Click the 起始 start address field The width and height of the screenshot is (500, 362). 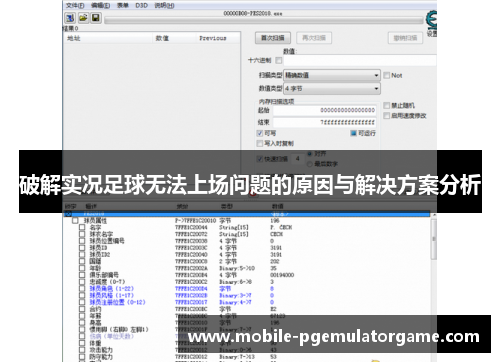(325, 110)
